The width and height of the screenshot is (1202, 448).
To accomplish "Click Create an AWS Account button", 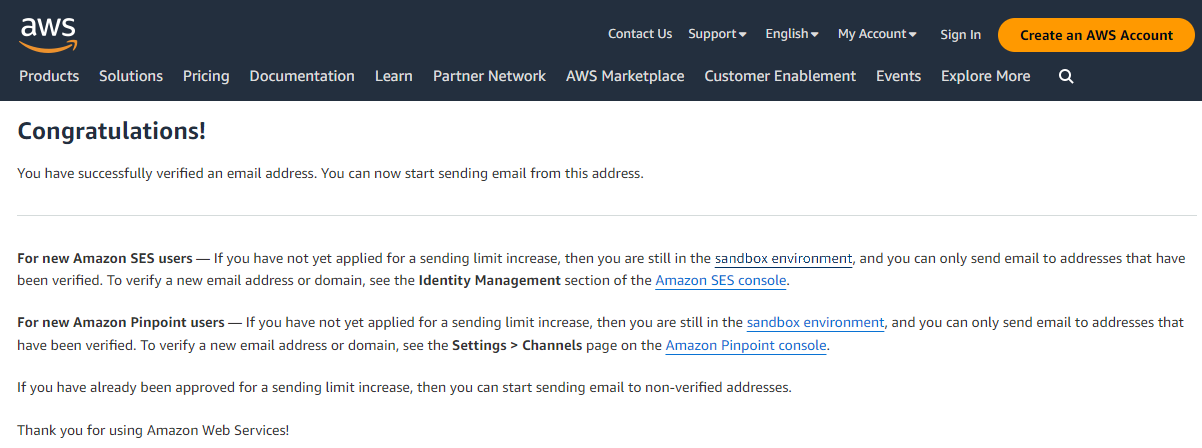I will pyautogui.click(x=1096, y=35).
